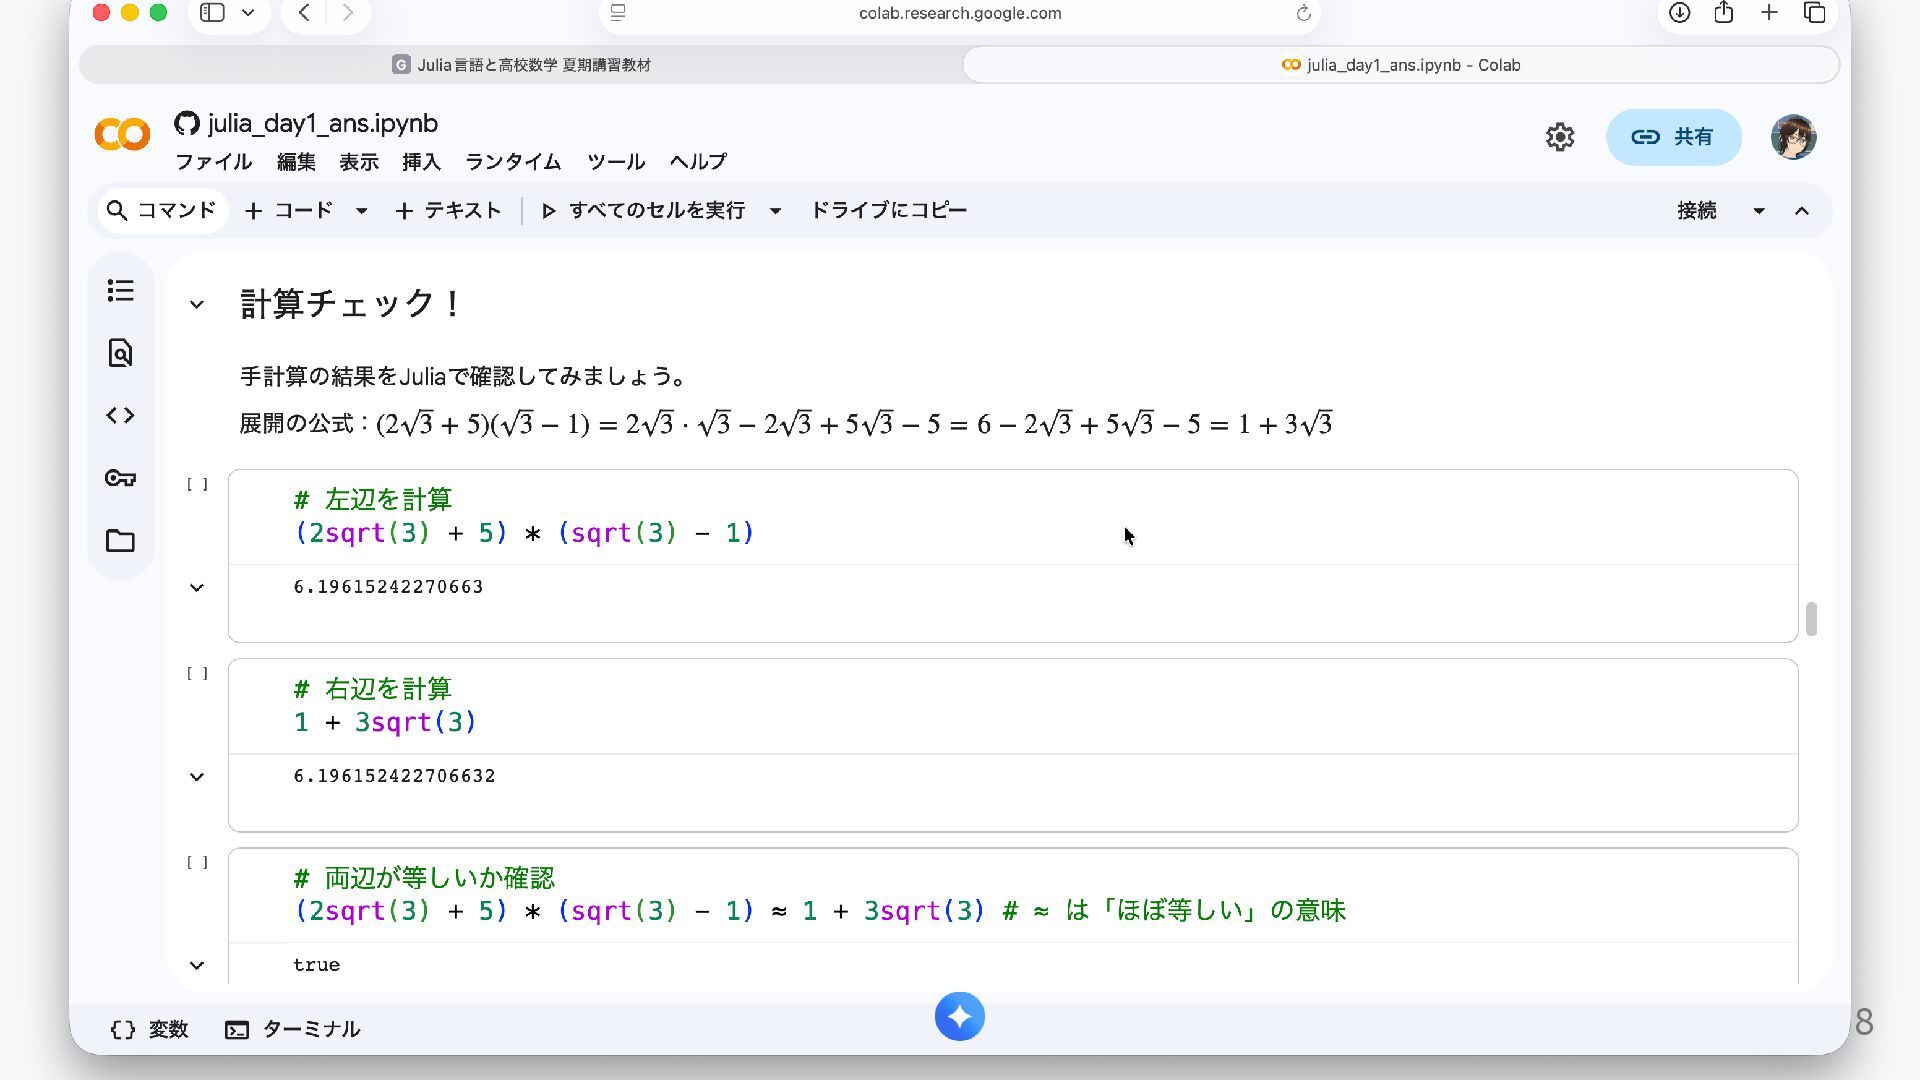Run the 両辺が等しいか確認 cell bracket

point(197,863)
